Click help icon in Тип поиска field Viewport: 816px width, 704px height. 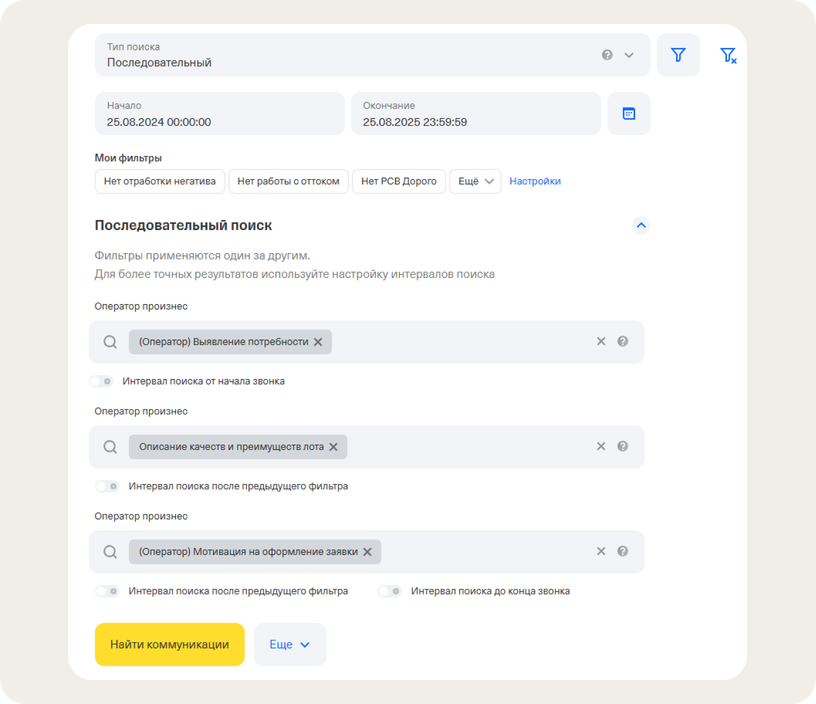(x=607, y=55)
